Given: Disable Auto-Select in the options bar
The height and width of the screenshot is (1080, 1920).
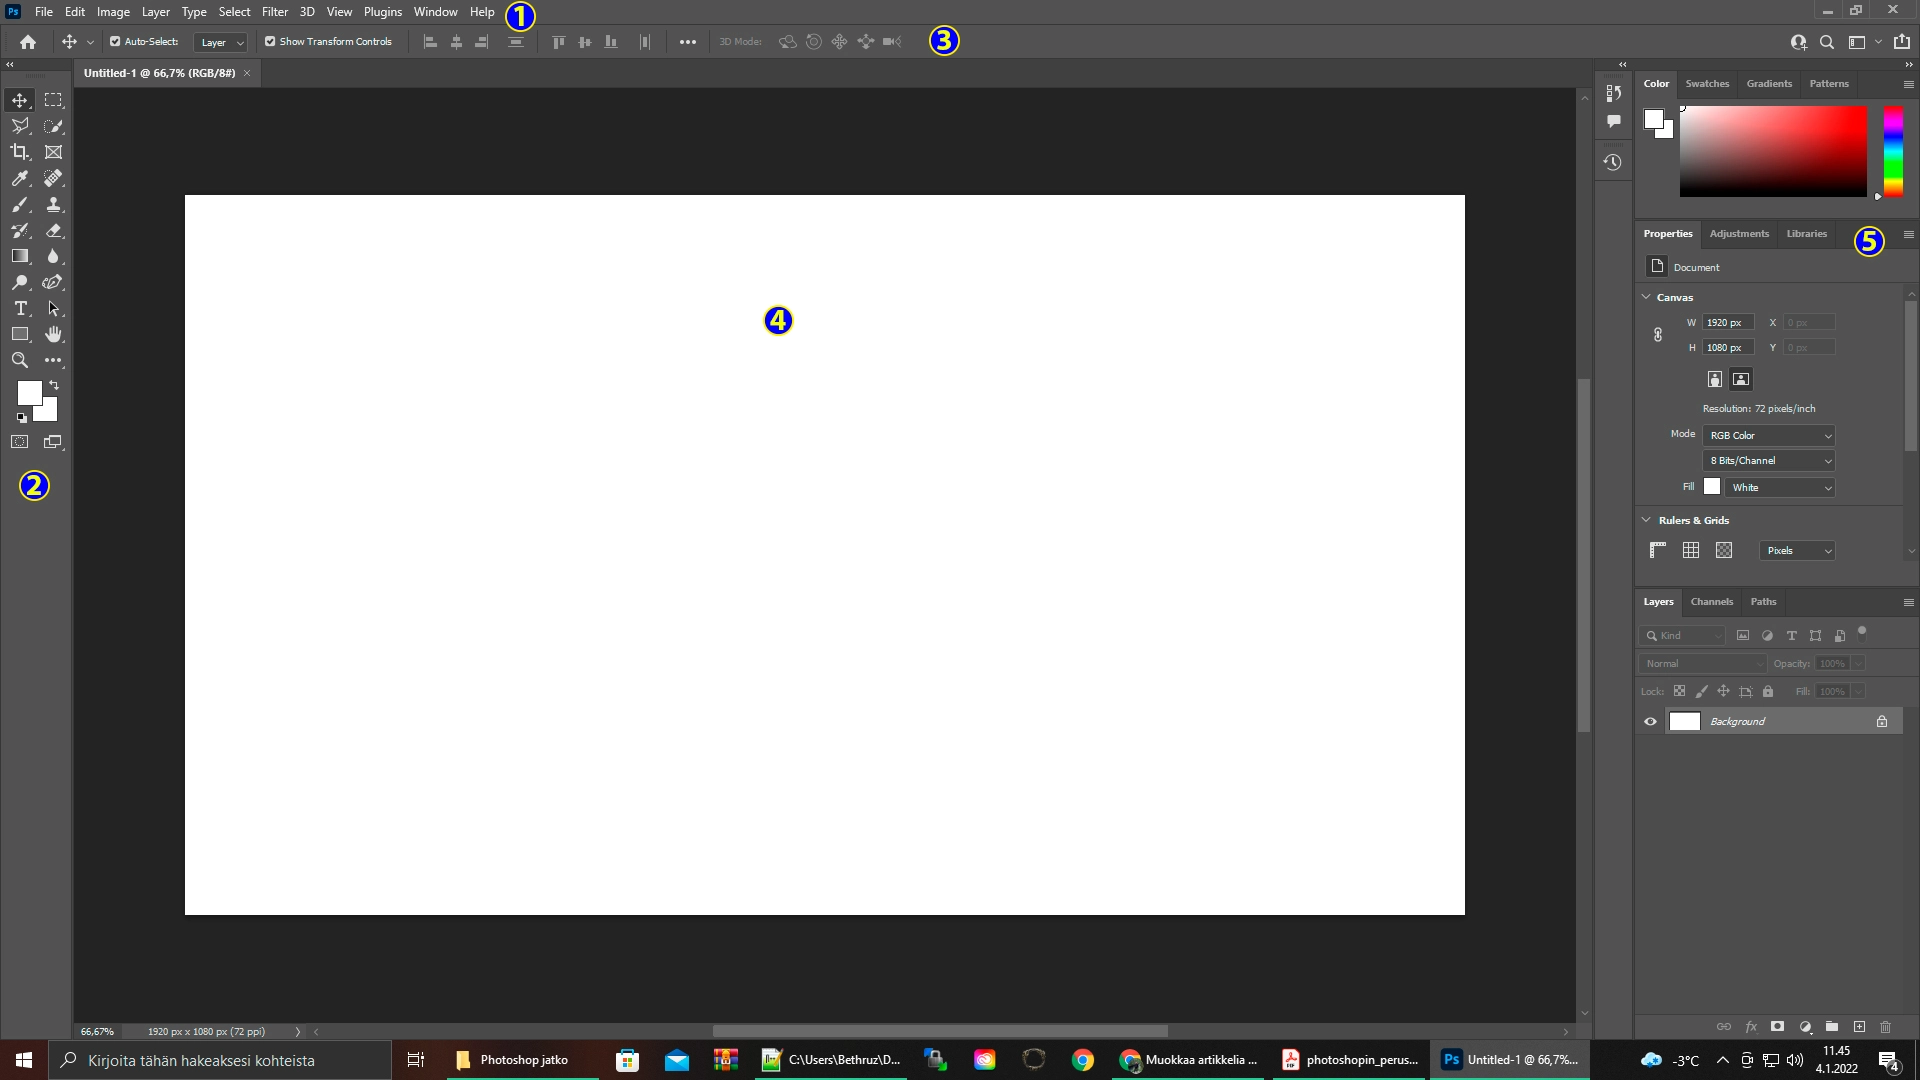Looking at the screenshot, I should [x=113, y=41].
